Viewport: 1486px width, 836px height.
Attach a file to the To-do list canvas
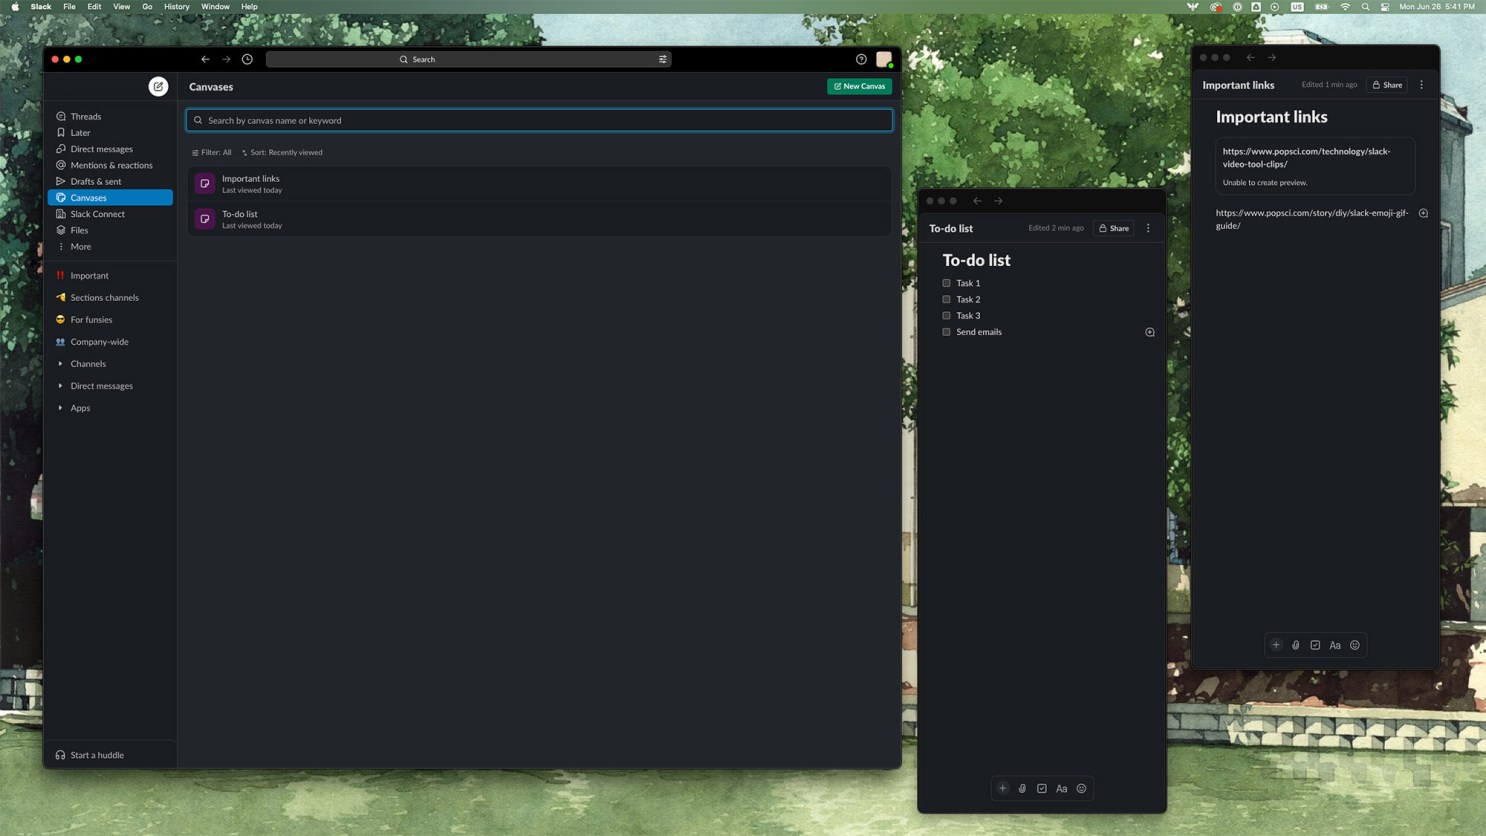coord(1022,788)
